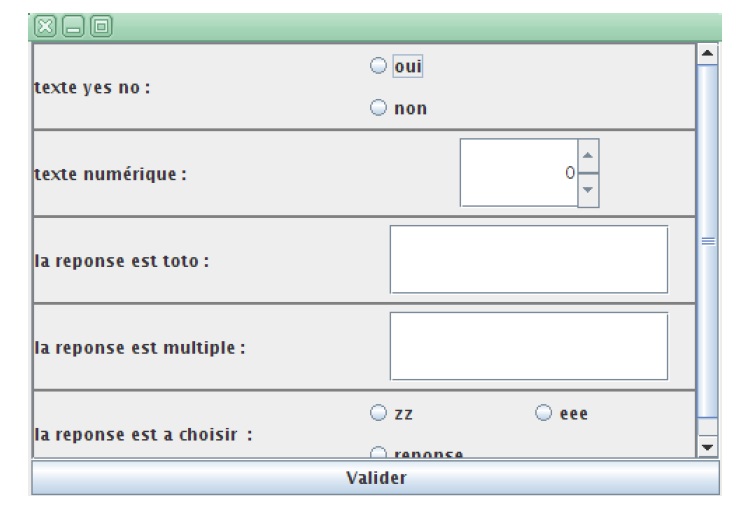Choose the 'zz' radio option
736x513 pixels.
point(378,412)
